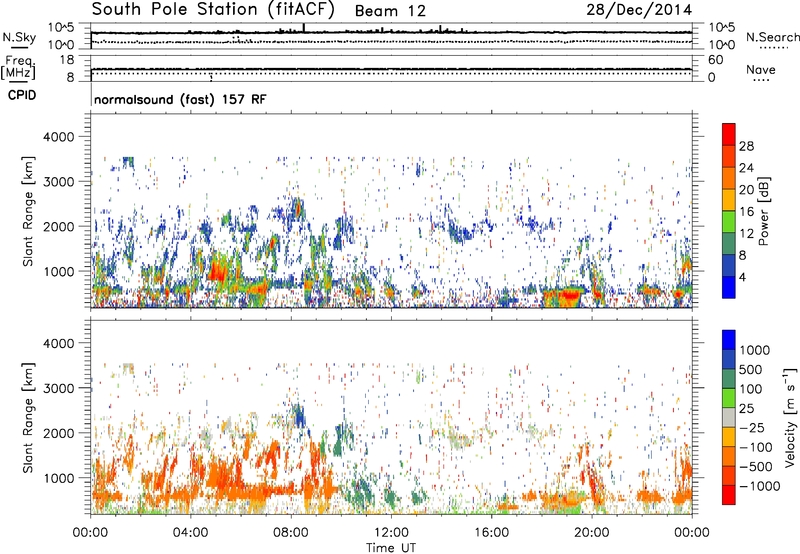Click the light green 12–16 dB Power bar segment
The width and height of the screenshot is (800, 554).
(729, 221)
